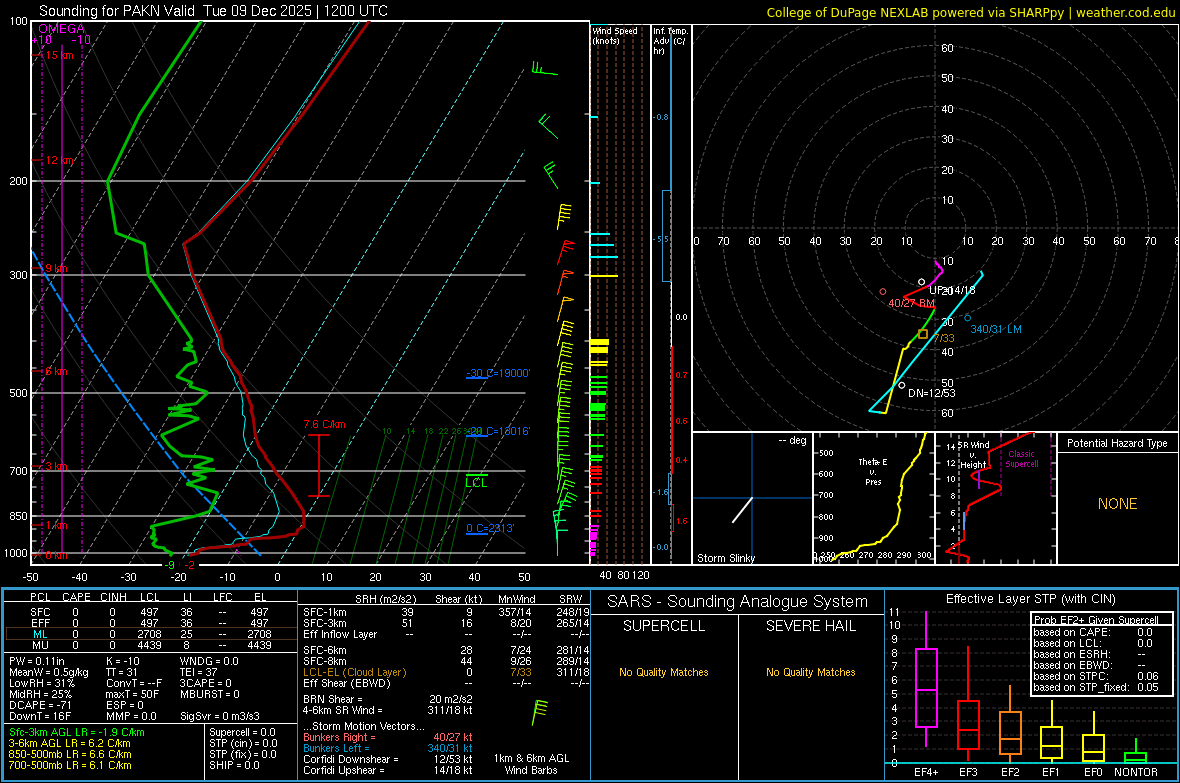Click the green LCL label on skew-T
Image resolution: width=1180 pixels, height=783 pixels.
(x=476, y=483)
